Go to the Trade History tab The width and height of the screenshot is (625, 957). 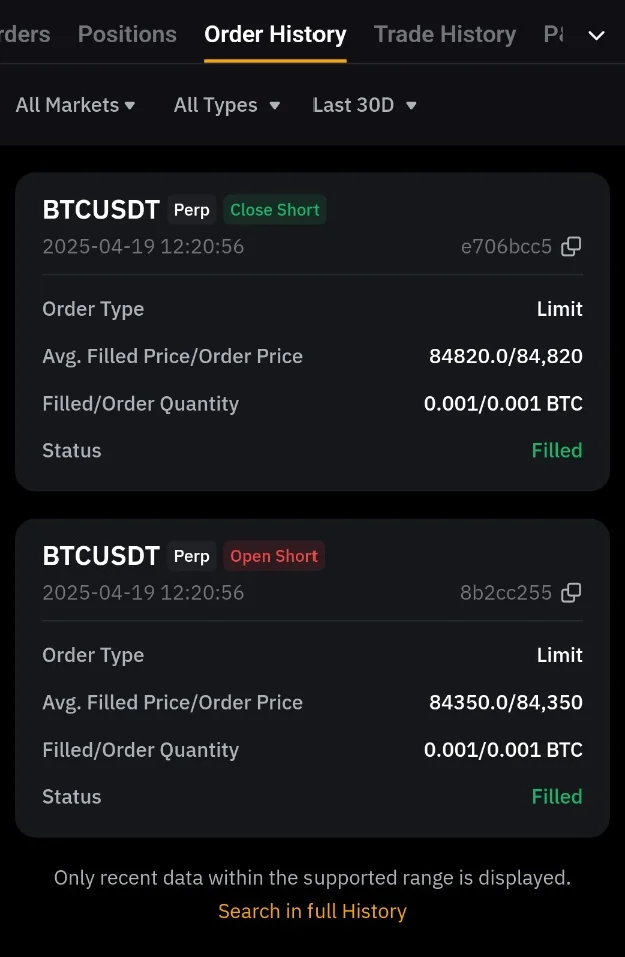click(x=445, y=35)
